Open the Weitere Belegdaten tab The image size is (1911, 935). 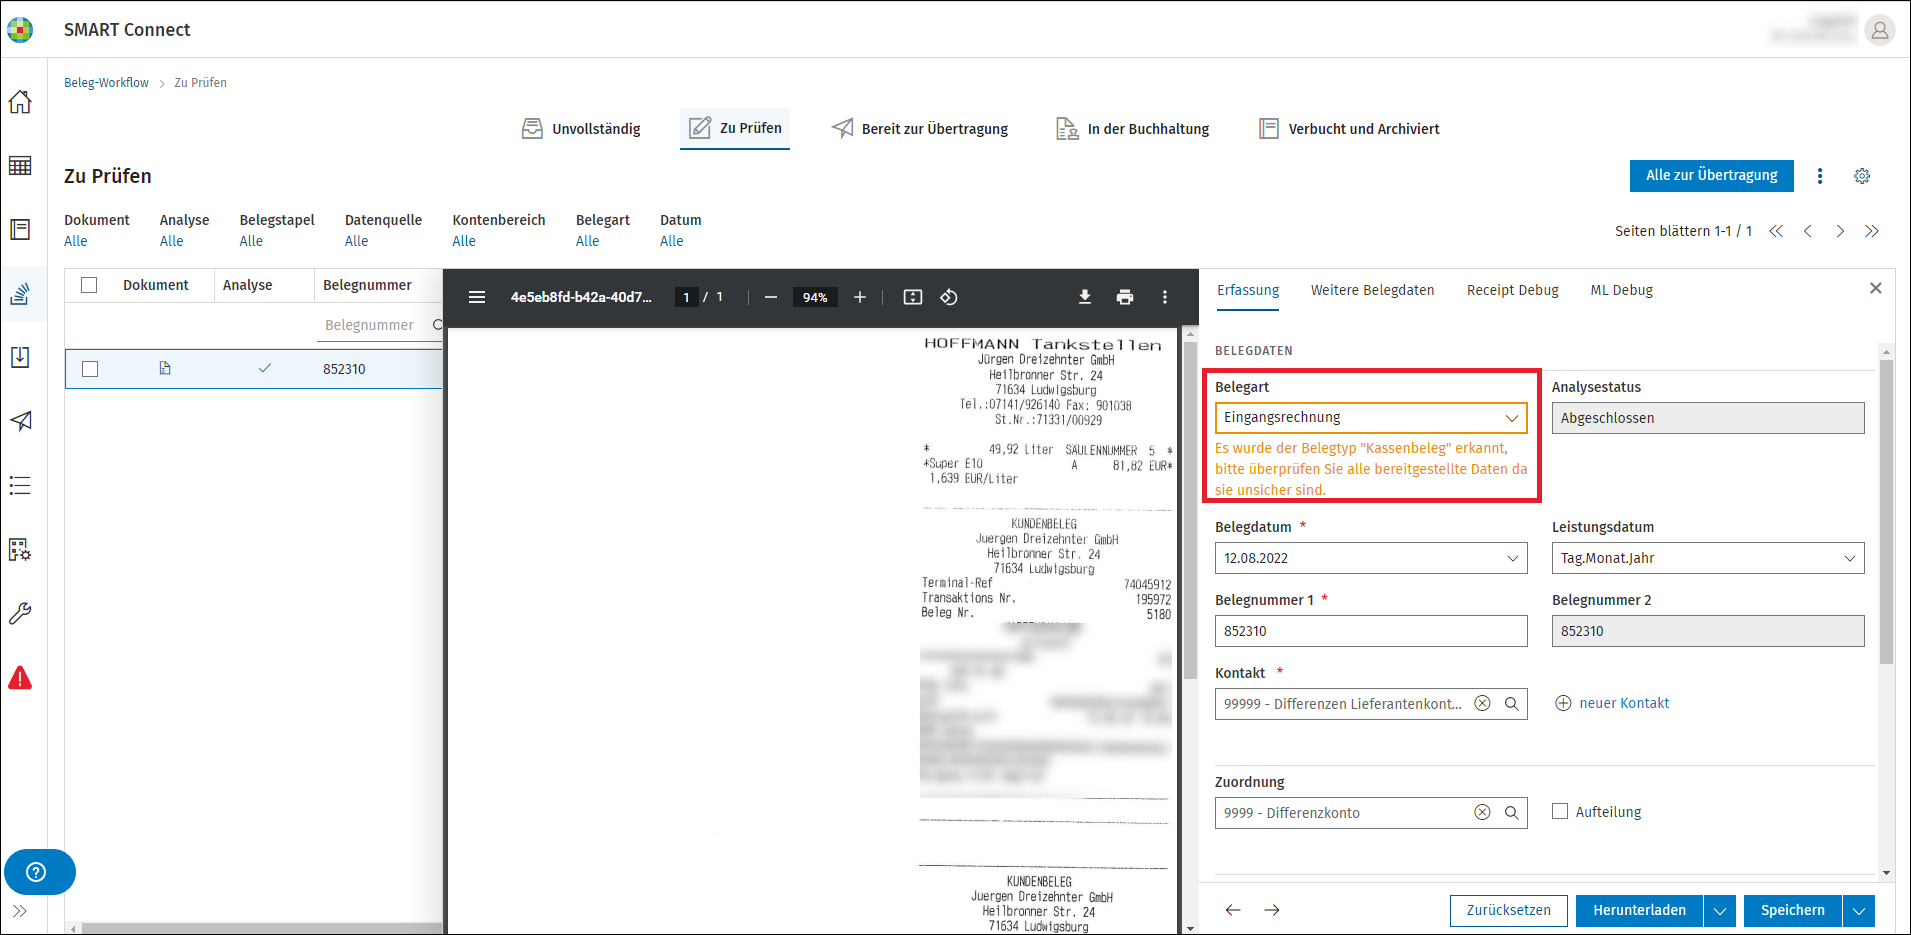[x=1372, y=290]
